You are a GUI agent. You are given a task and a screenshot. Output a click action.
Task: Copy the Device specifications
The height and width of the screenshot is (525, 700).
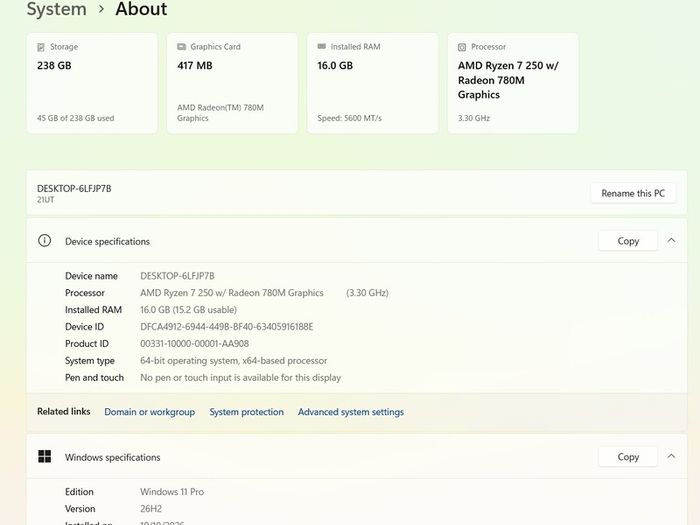(x=628, y=241)
